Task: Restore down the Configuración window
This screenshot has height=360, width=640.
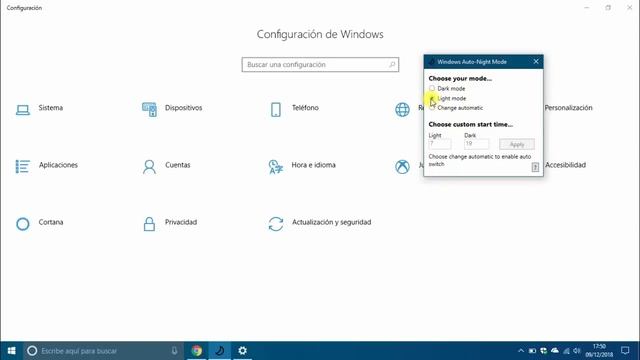Action: 608,8
